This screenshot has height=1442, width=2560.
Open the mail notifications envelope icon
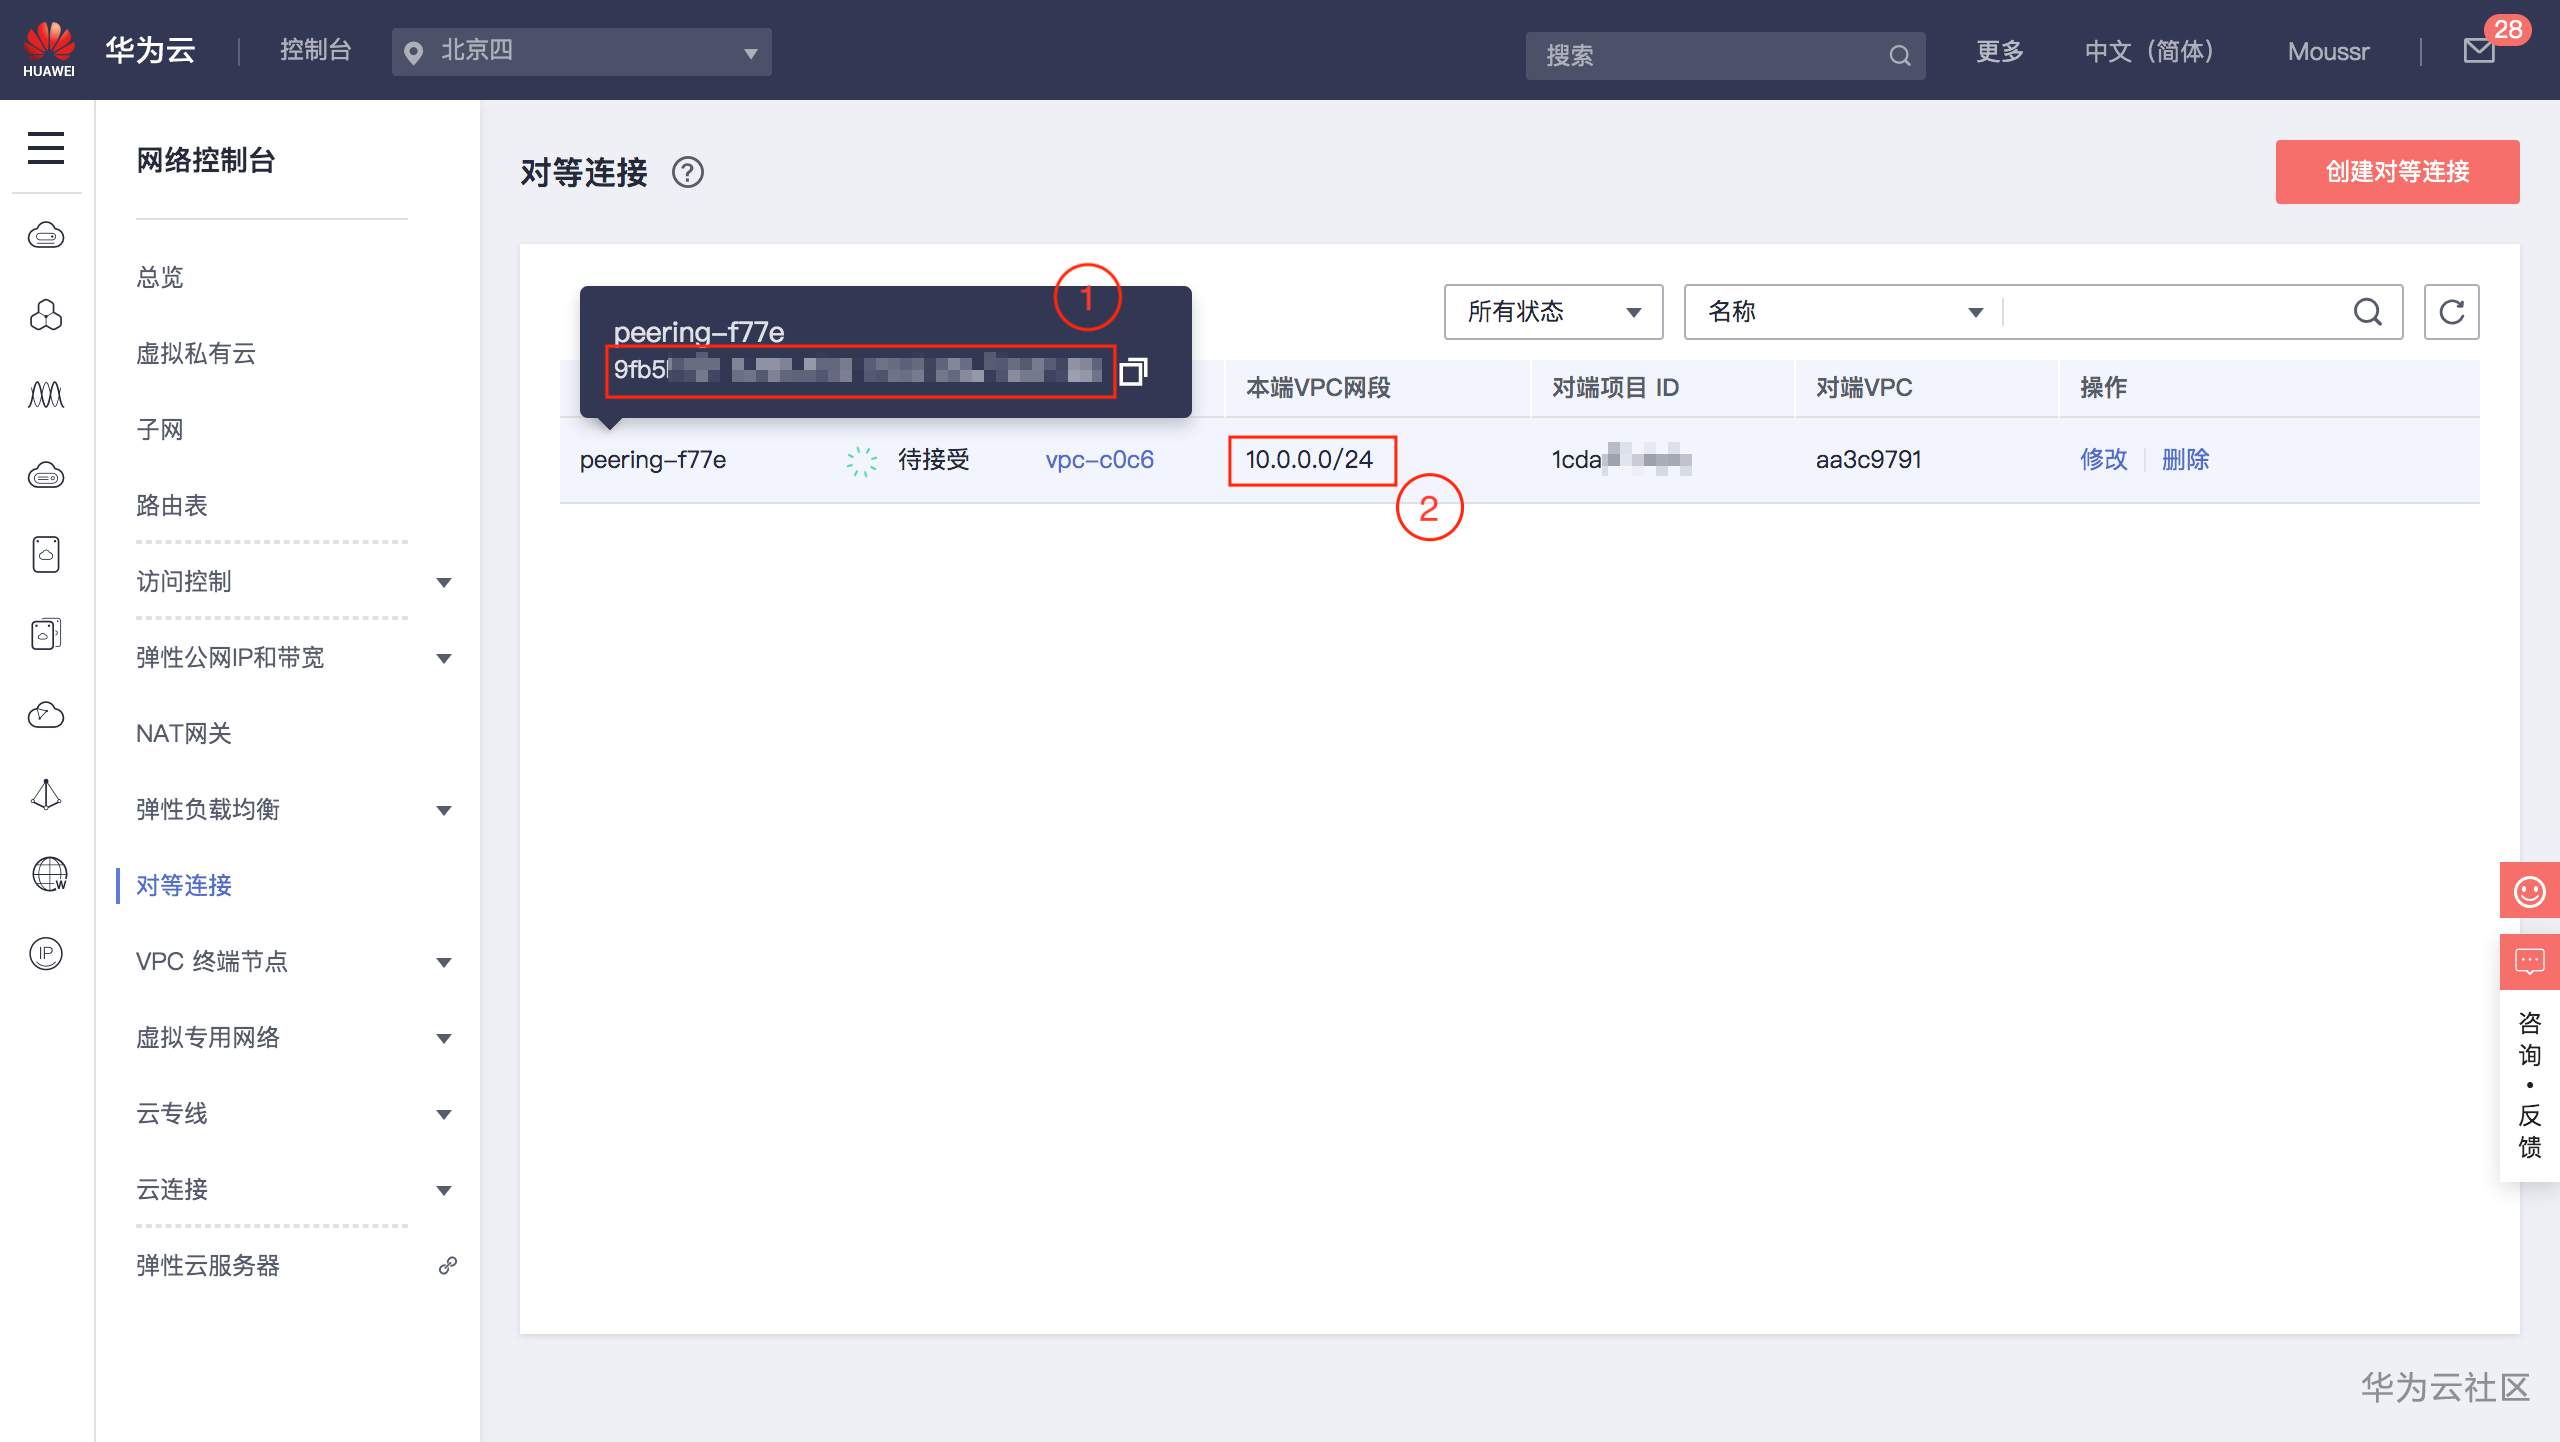pyautogui.click(x=2479, y=52)
